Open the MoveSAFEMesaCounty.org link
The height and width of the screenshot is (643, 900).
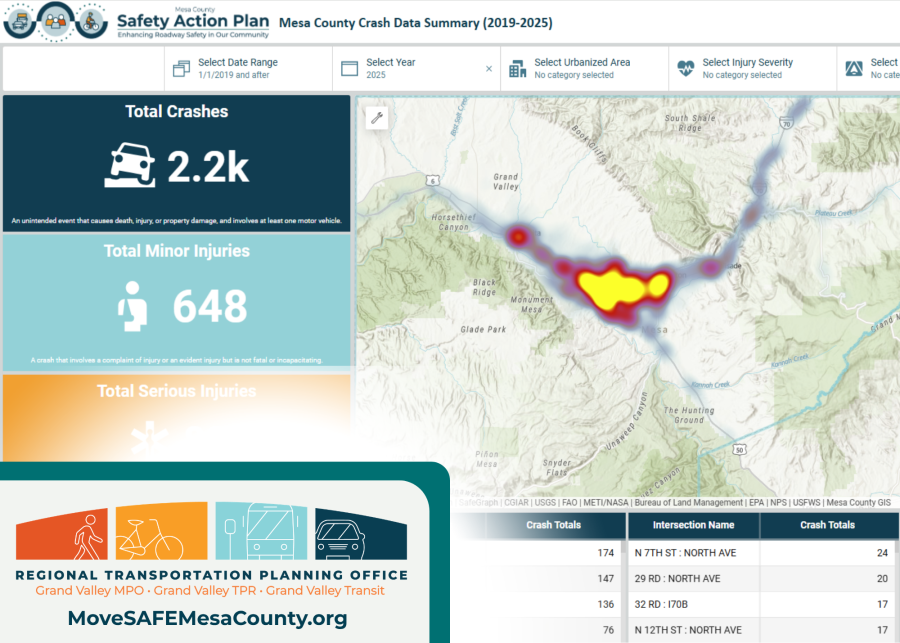coord(207,618)
